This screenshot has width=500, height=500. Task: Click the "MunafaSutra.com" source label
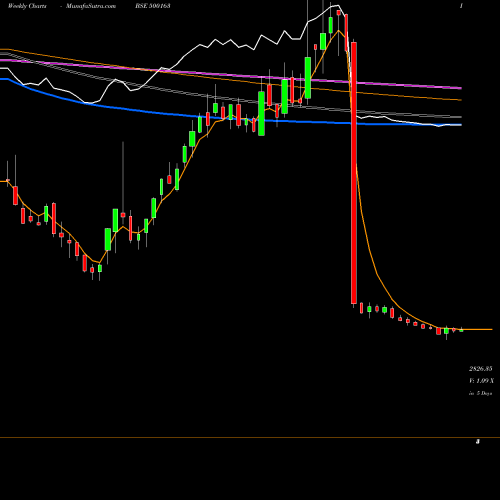point(91,6)
